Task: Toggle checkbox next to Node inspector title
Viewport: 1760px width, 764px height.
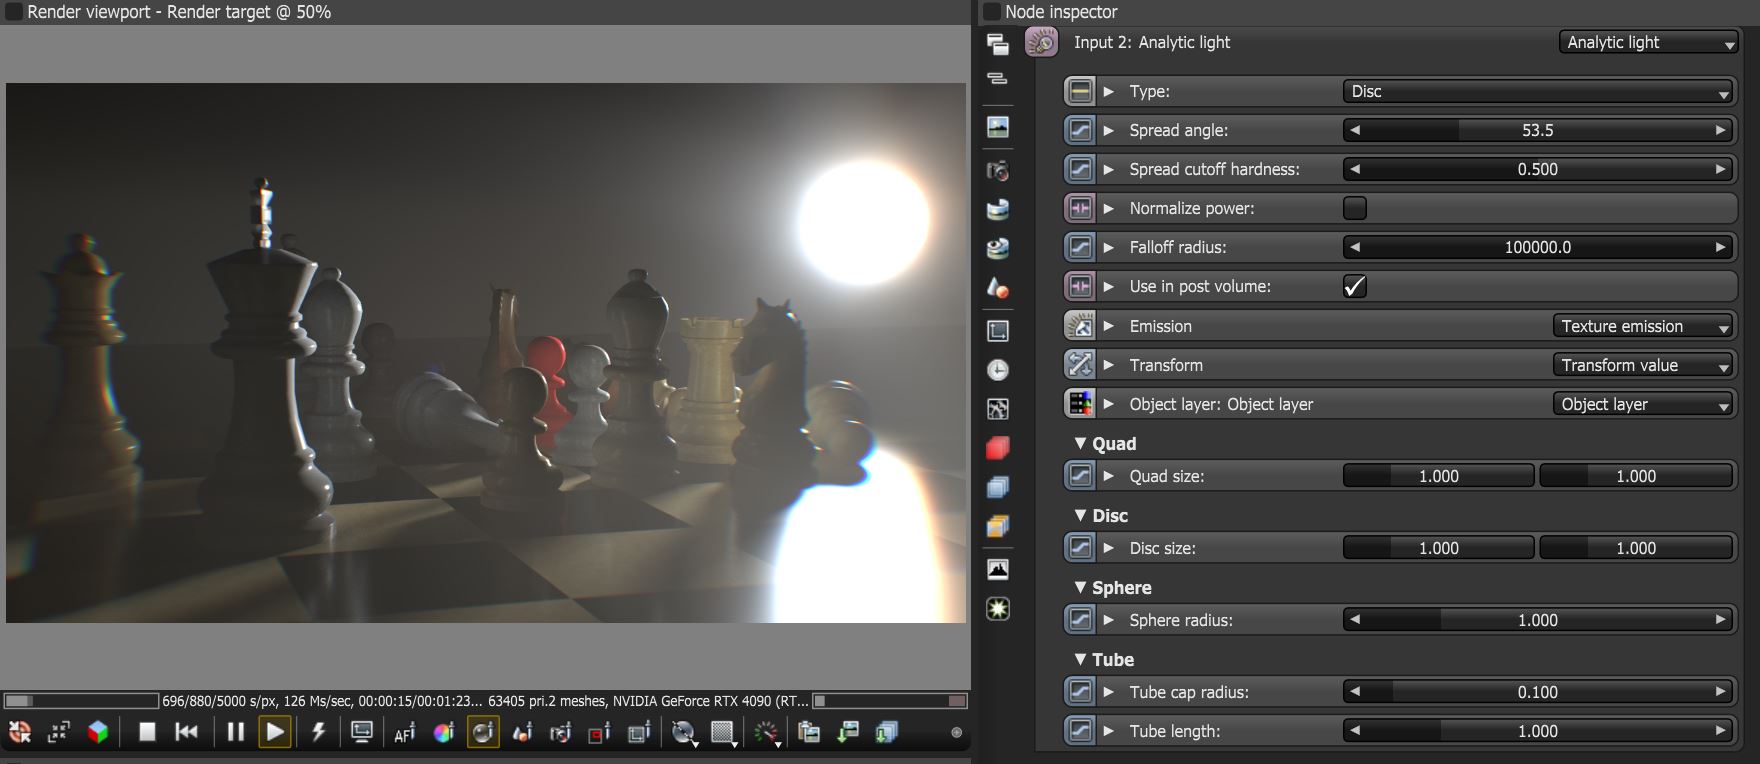Action: (992, 12)
